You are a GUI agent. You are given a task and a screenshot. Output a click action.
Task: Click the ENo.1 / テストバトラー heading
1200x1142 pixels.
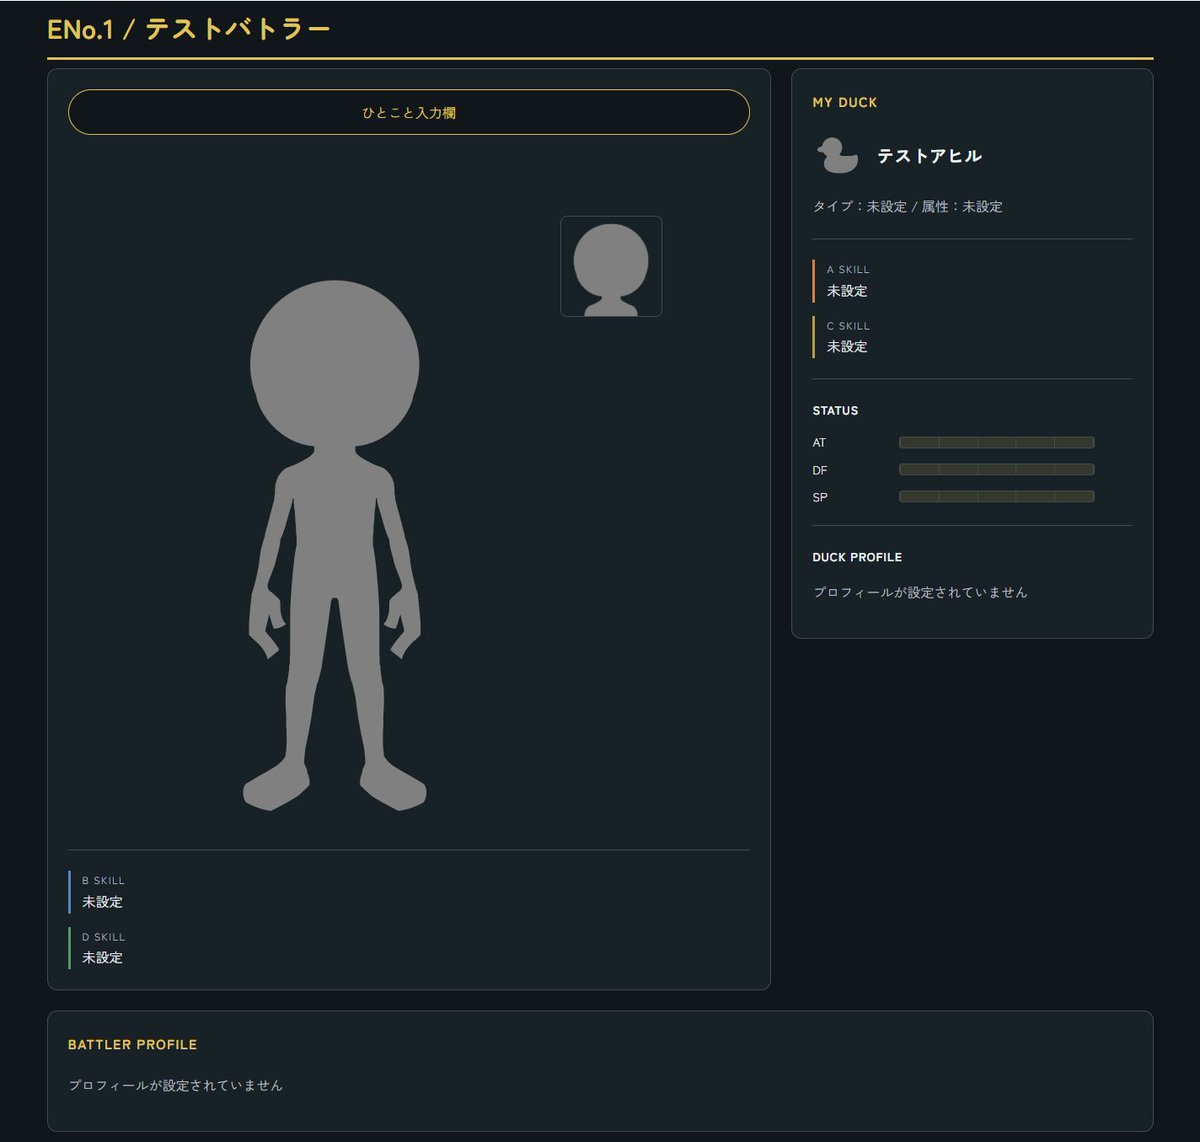point(189,30)
